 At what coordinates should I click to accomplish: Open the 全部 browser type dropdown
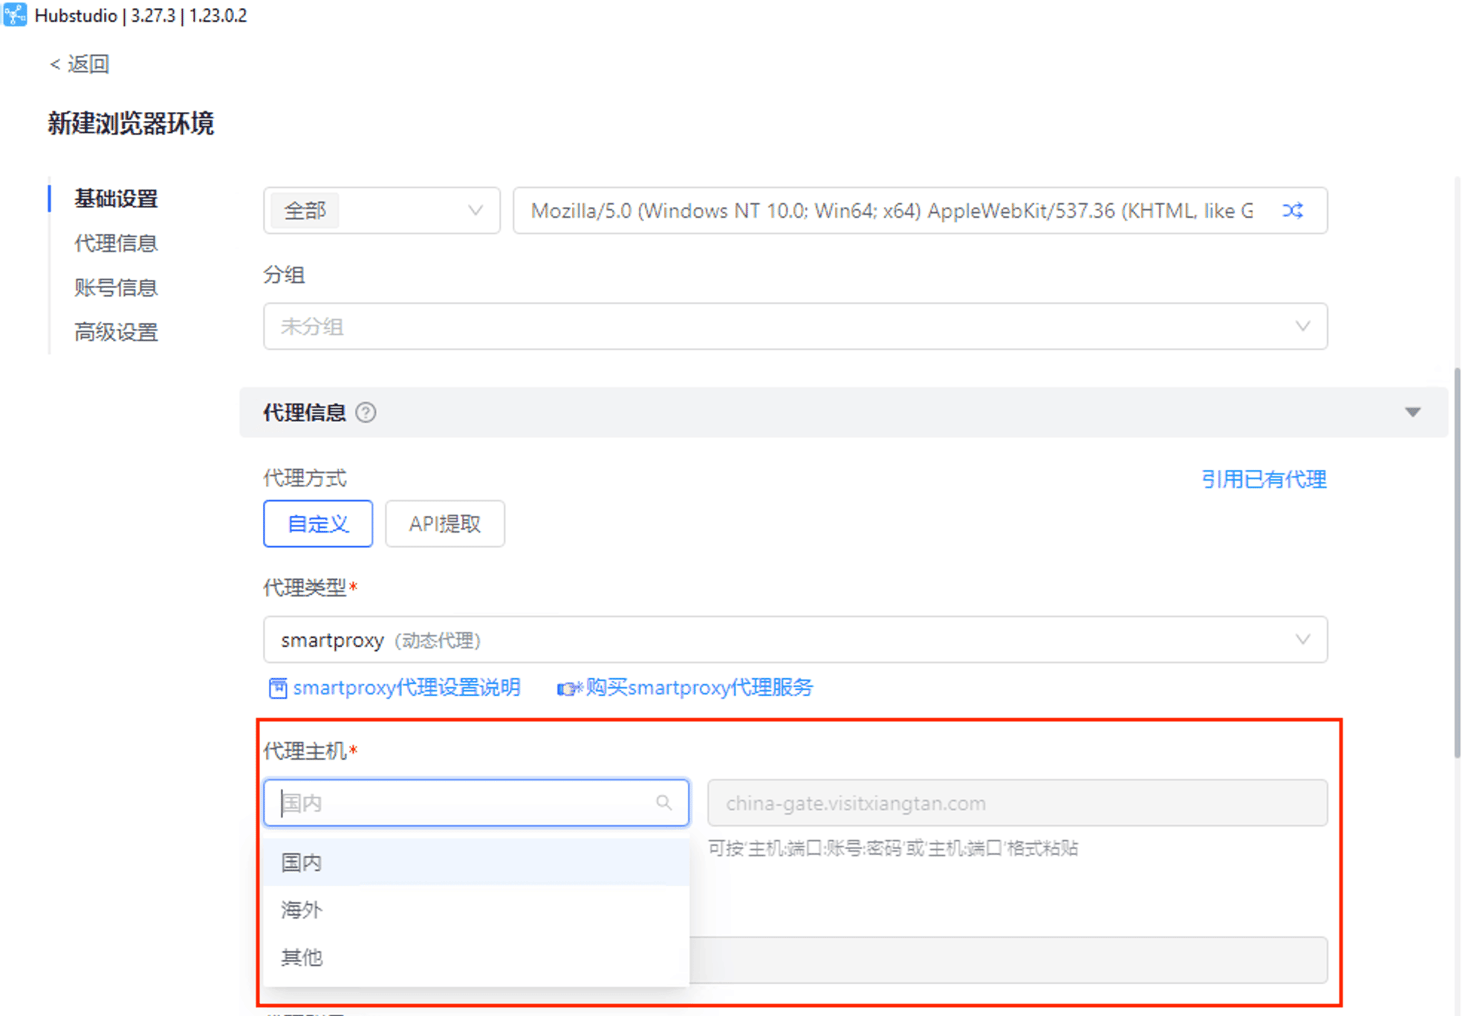pyautogui.click(x=381, y=211)
